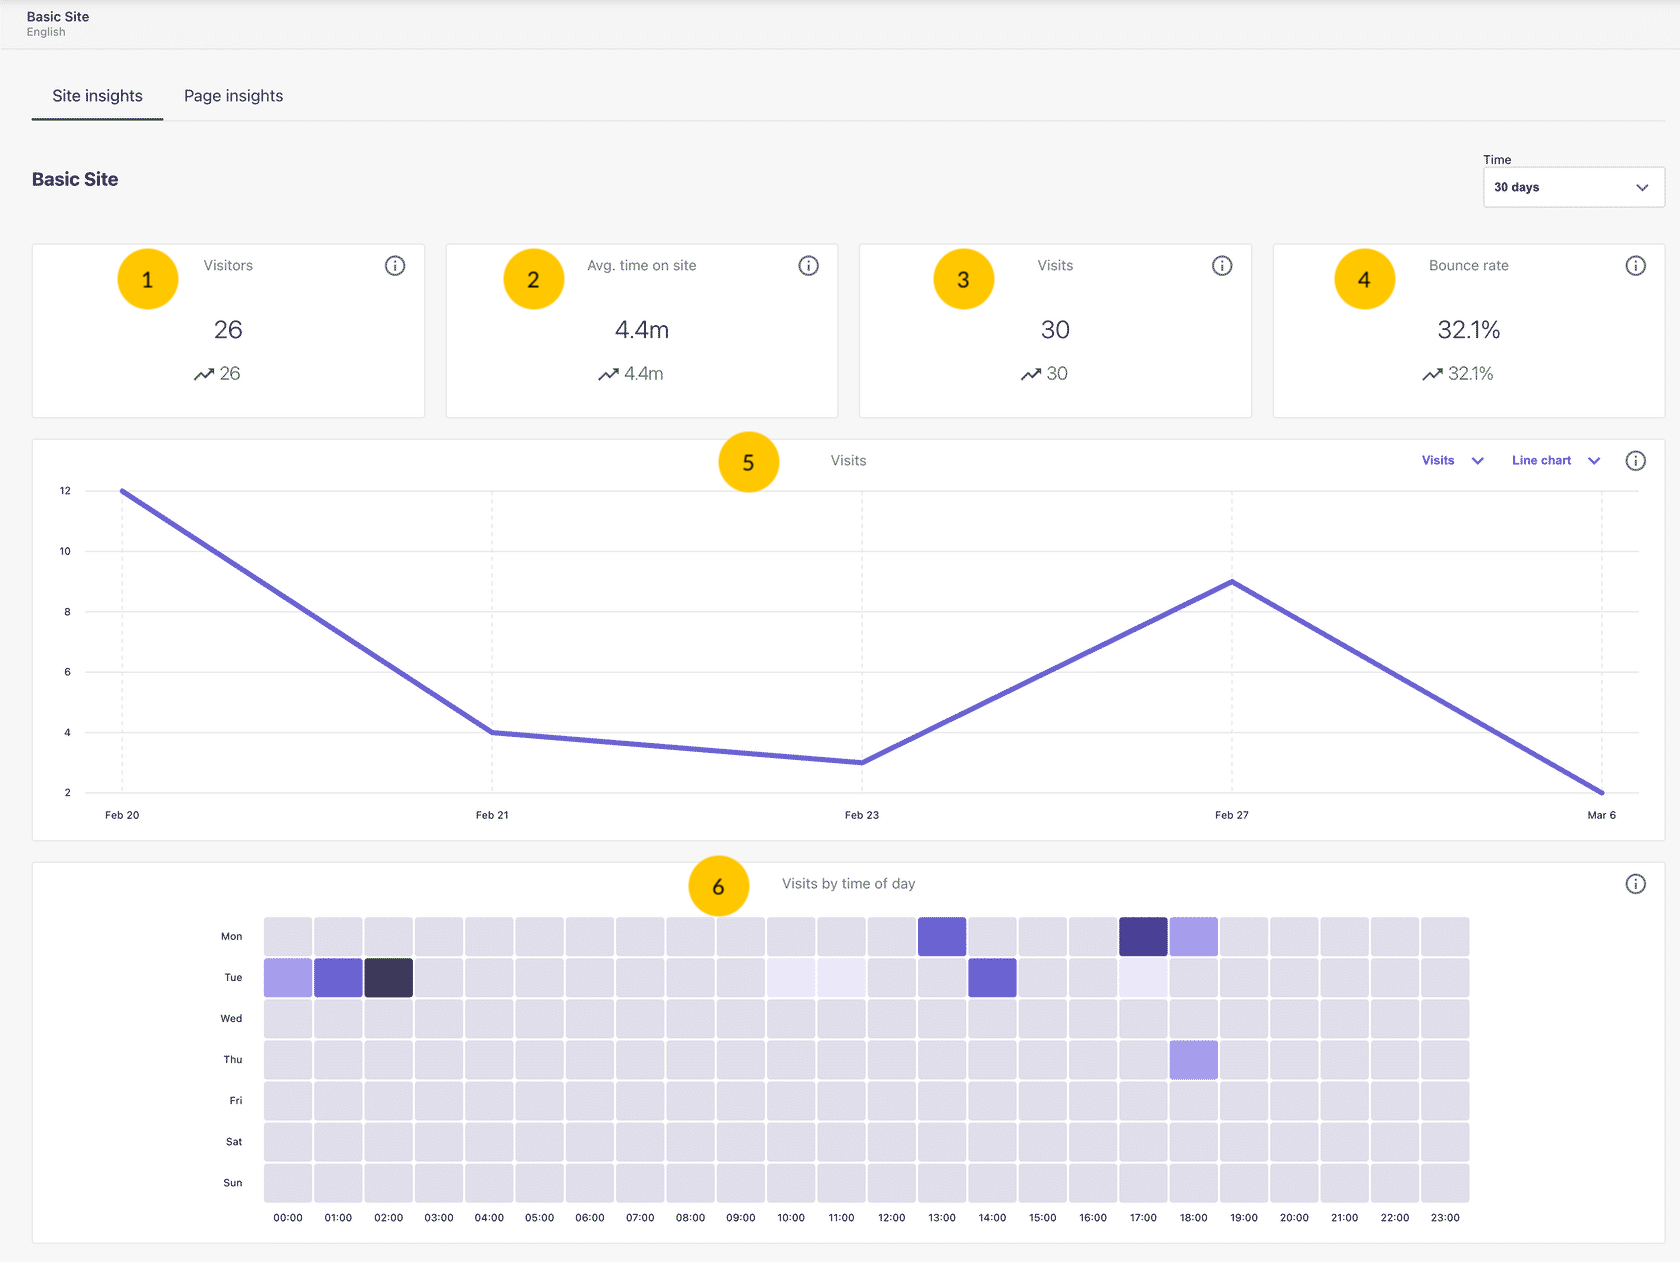1680x1262 pixels.
Task: Click the Visits by time of day title
Action: tap(848, 884)
